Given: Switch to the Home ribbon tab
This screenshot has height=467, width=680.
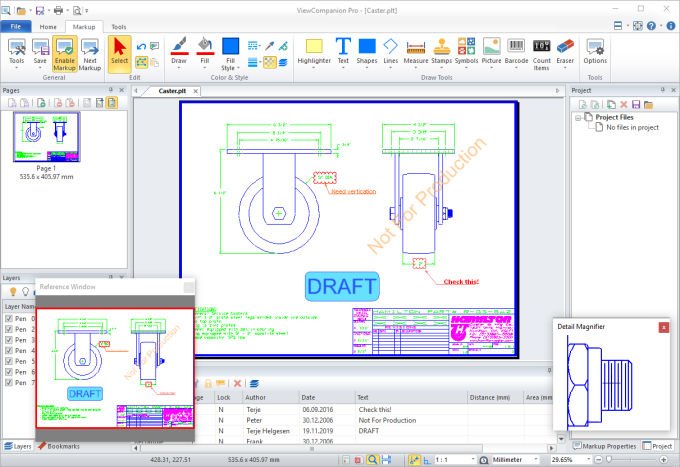Looking at the screenshot, I should pos(48,26).
